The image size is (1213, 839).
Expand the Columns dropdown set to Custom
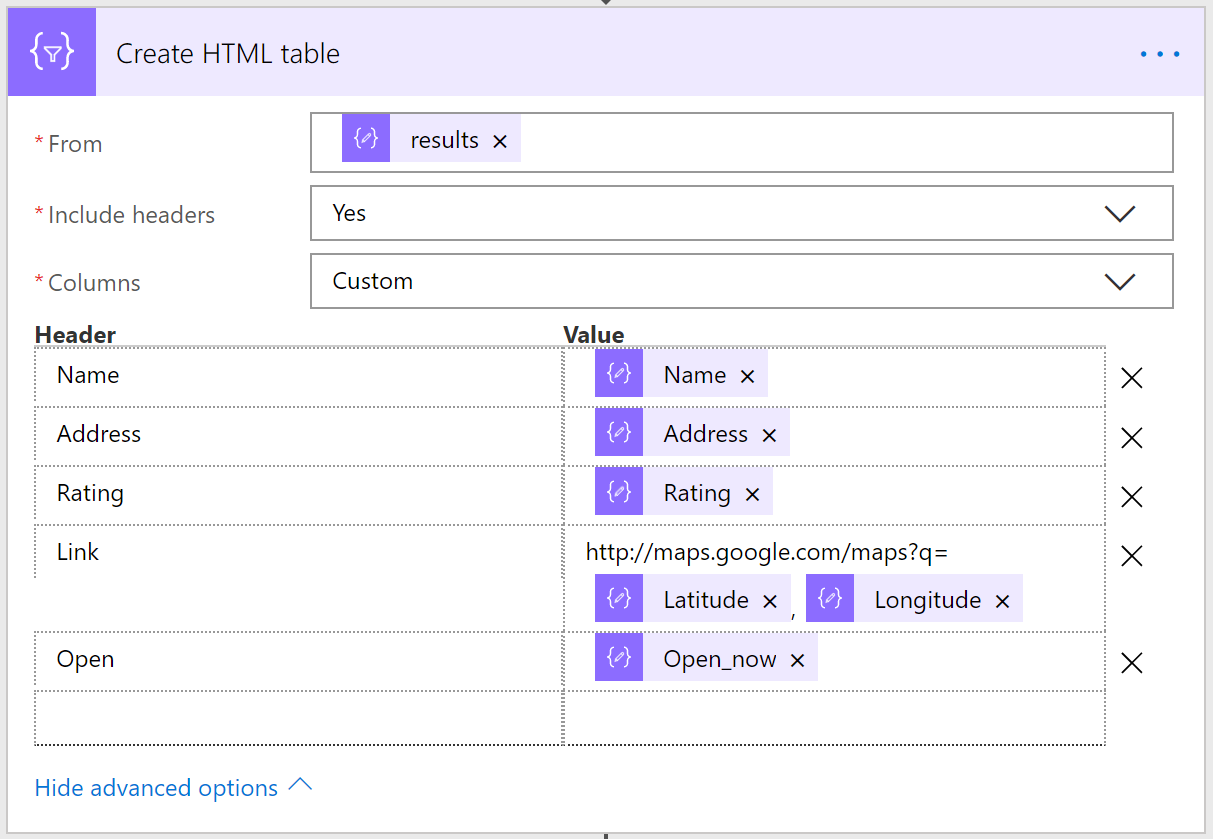[x=1119, y=282]
